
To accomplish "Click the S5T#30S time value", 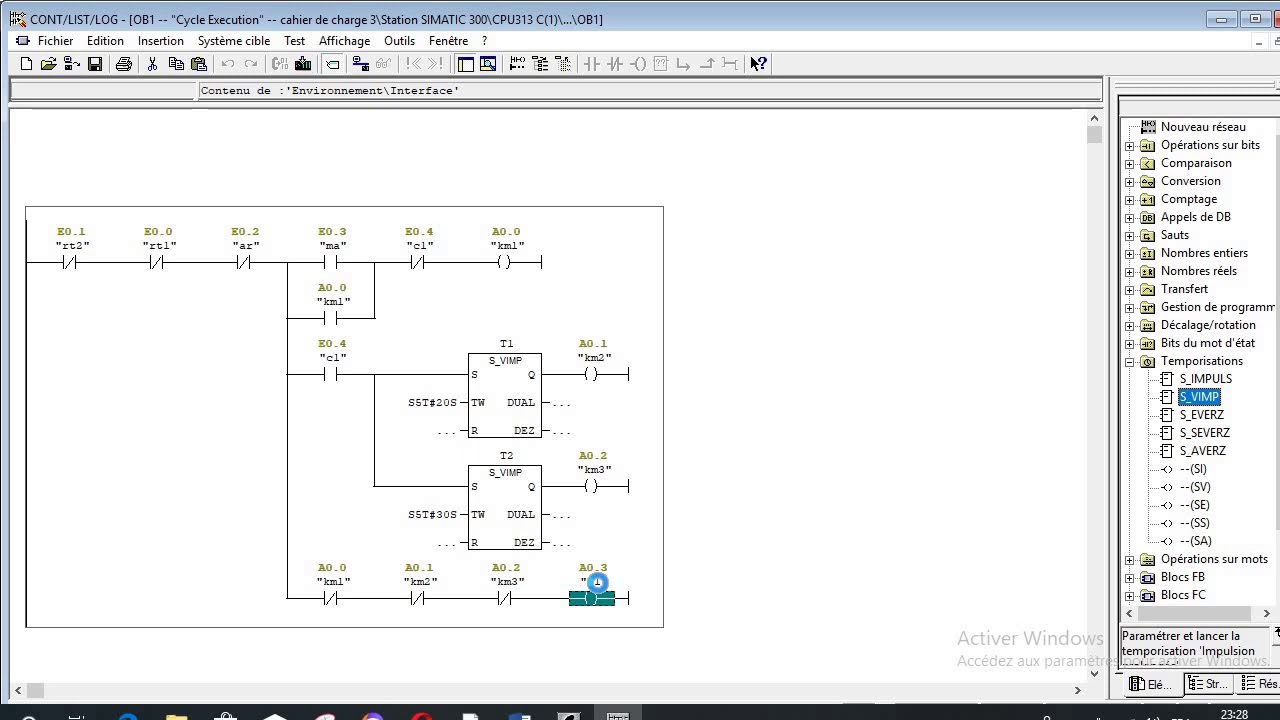I will click(432, 515).
